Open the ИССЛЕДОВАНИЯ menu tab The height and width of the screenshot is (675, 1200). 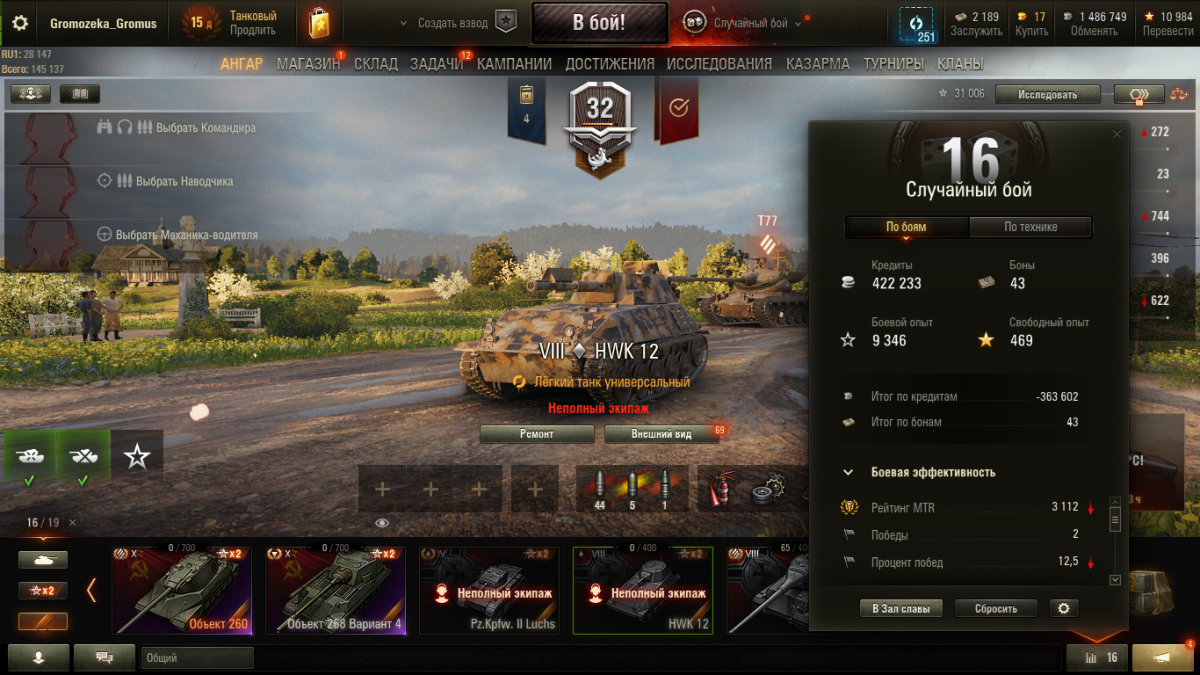pos(719,64)
